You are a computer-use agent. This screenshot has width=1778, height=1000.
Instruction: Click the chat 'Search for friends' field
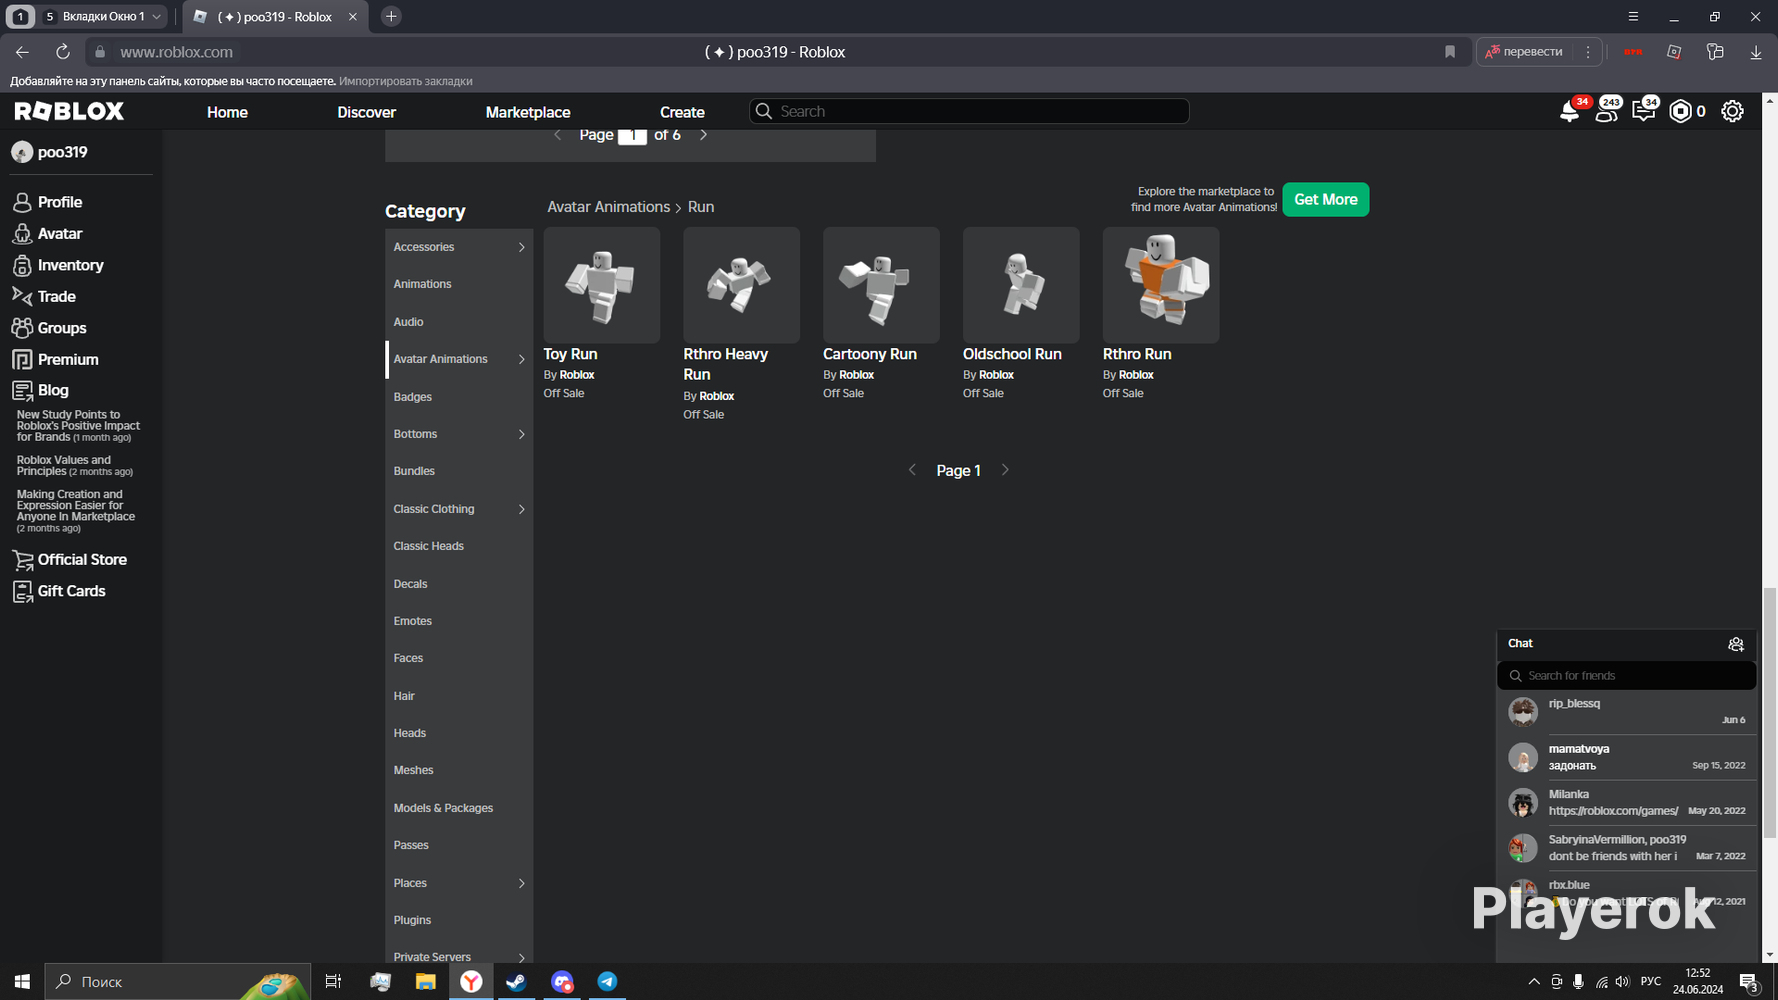pyautogui.click(x=1626, y=676)
